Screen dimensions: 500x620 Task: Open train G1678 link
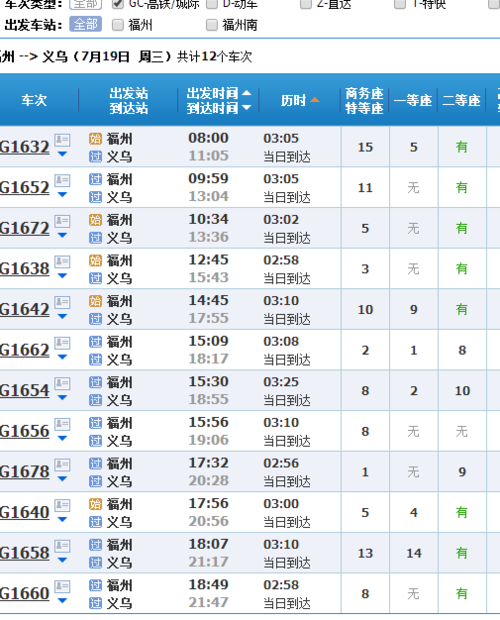[25, 472]
